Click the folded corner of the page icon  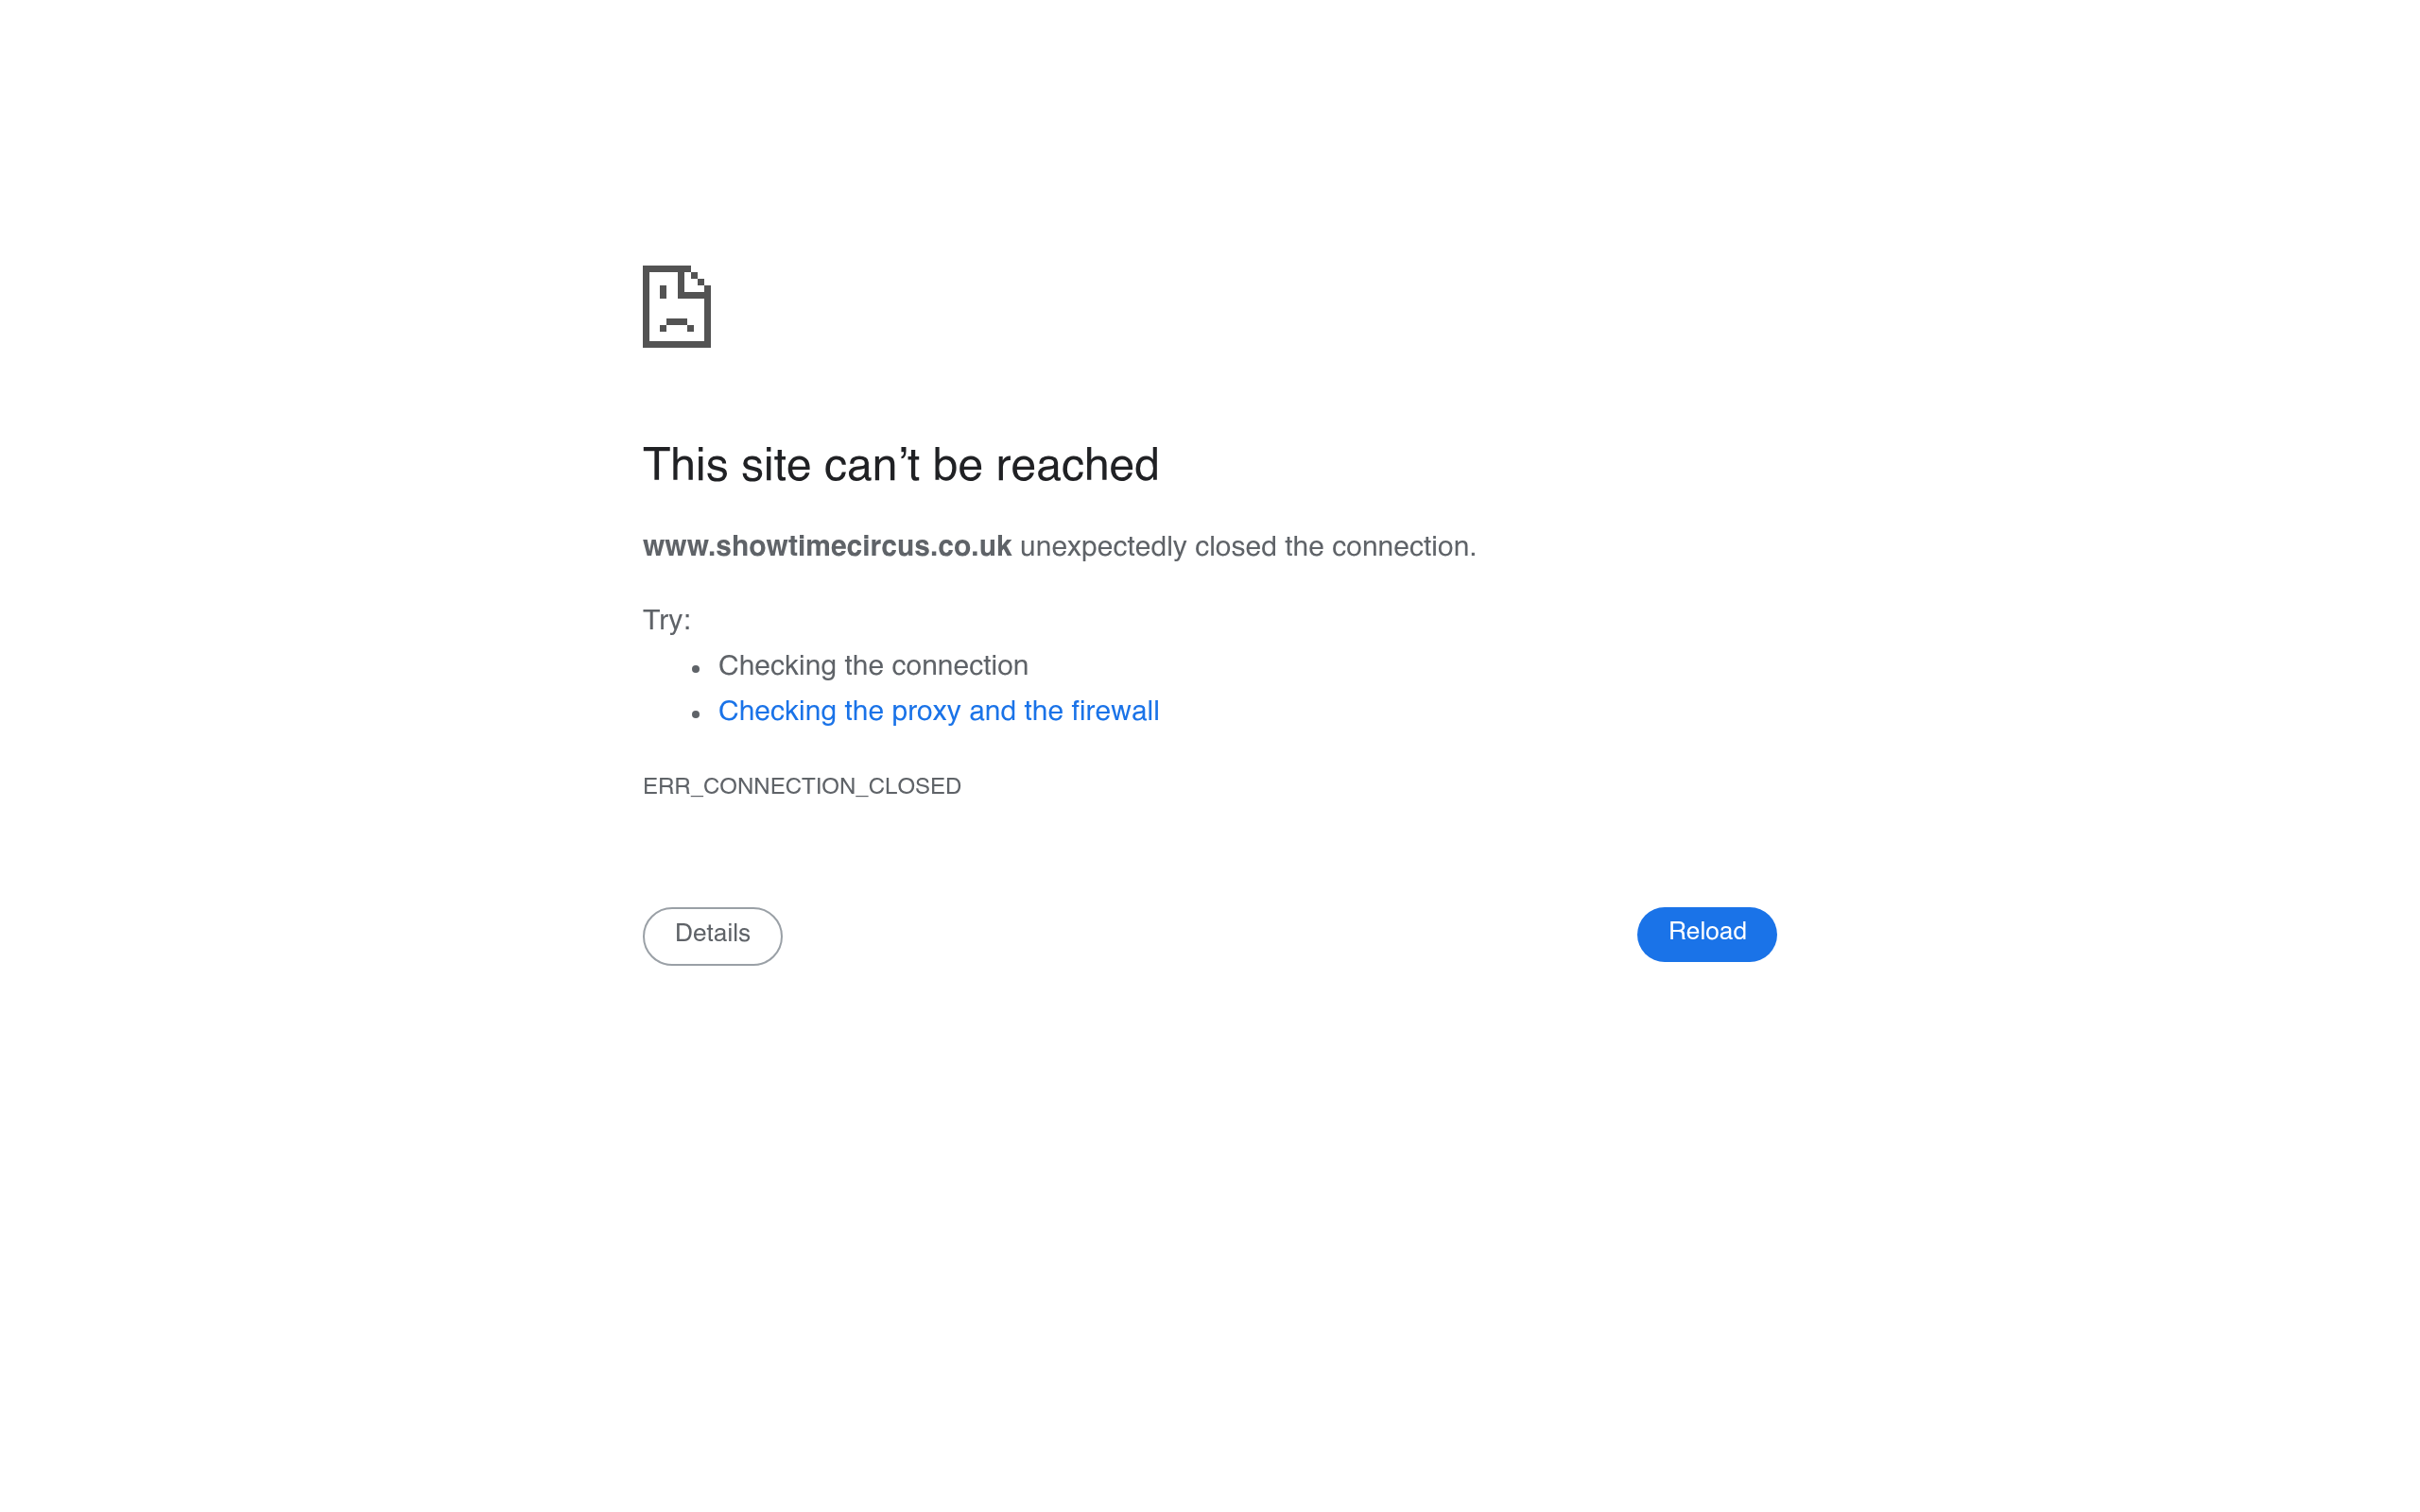coord(696,281)
